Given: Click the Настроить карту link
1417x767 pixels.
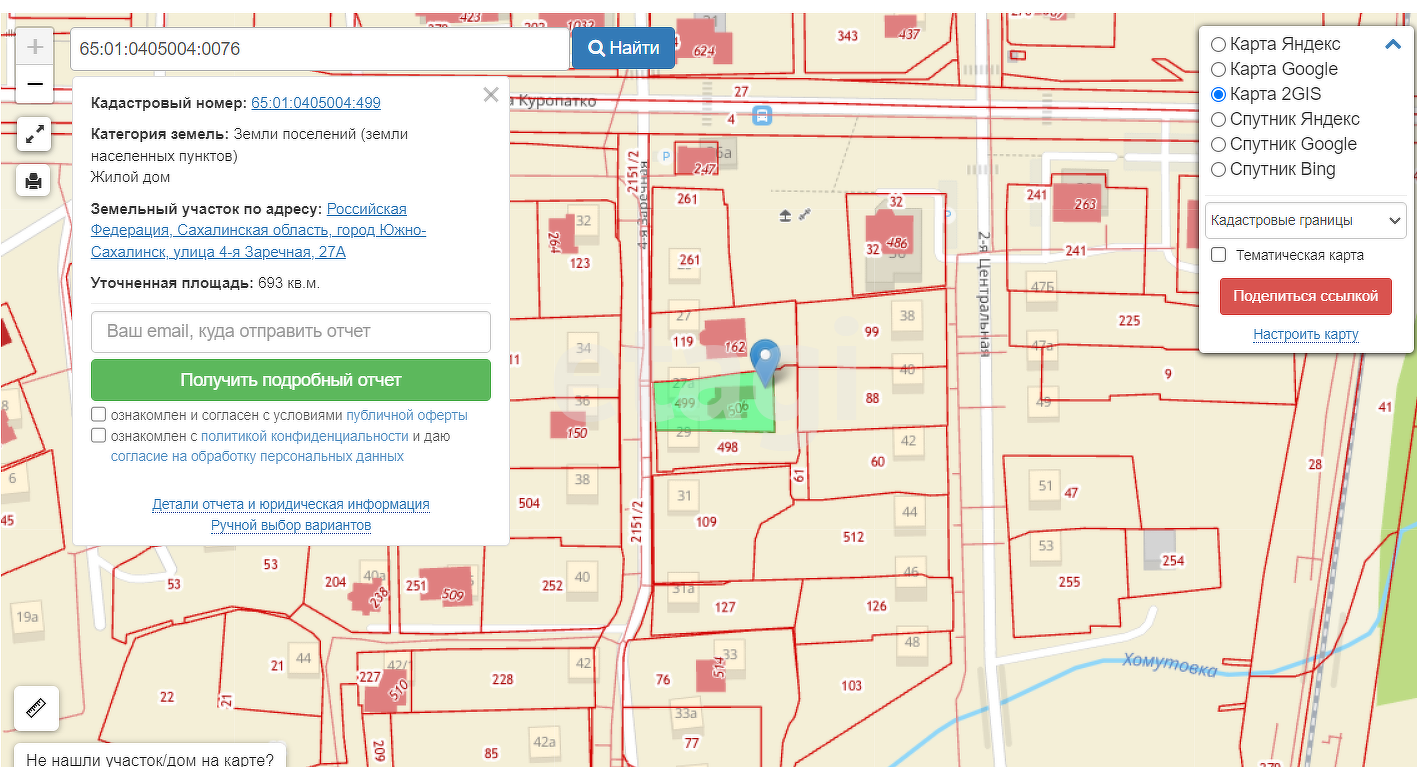Looking at the screenshot, I should click(x=1305, y=334).
